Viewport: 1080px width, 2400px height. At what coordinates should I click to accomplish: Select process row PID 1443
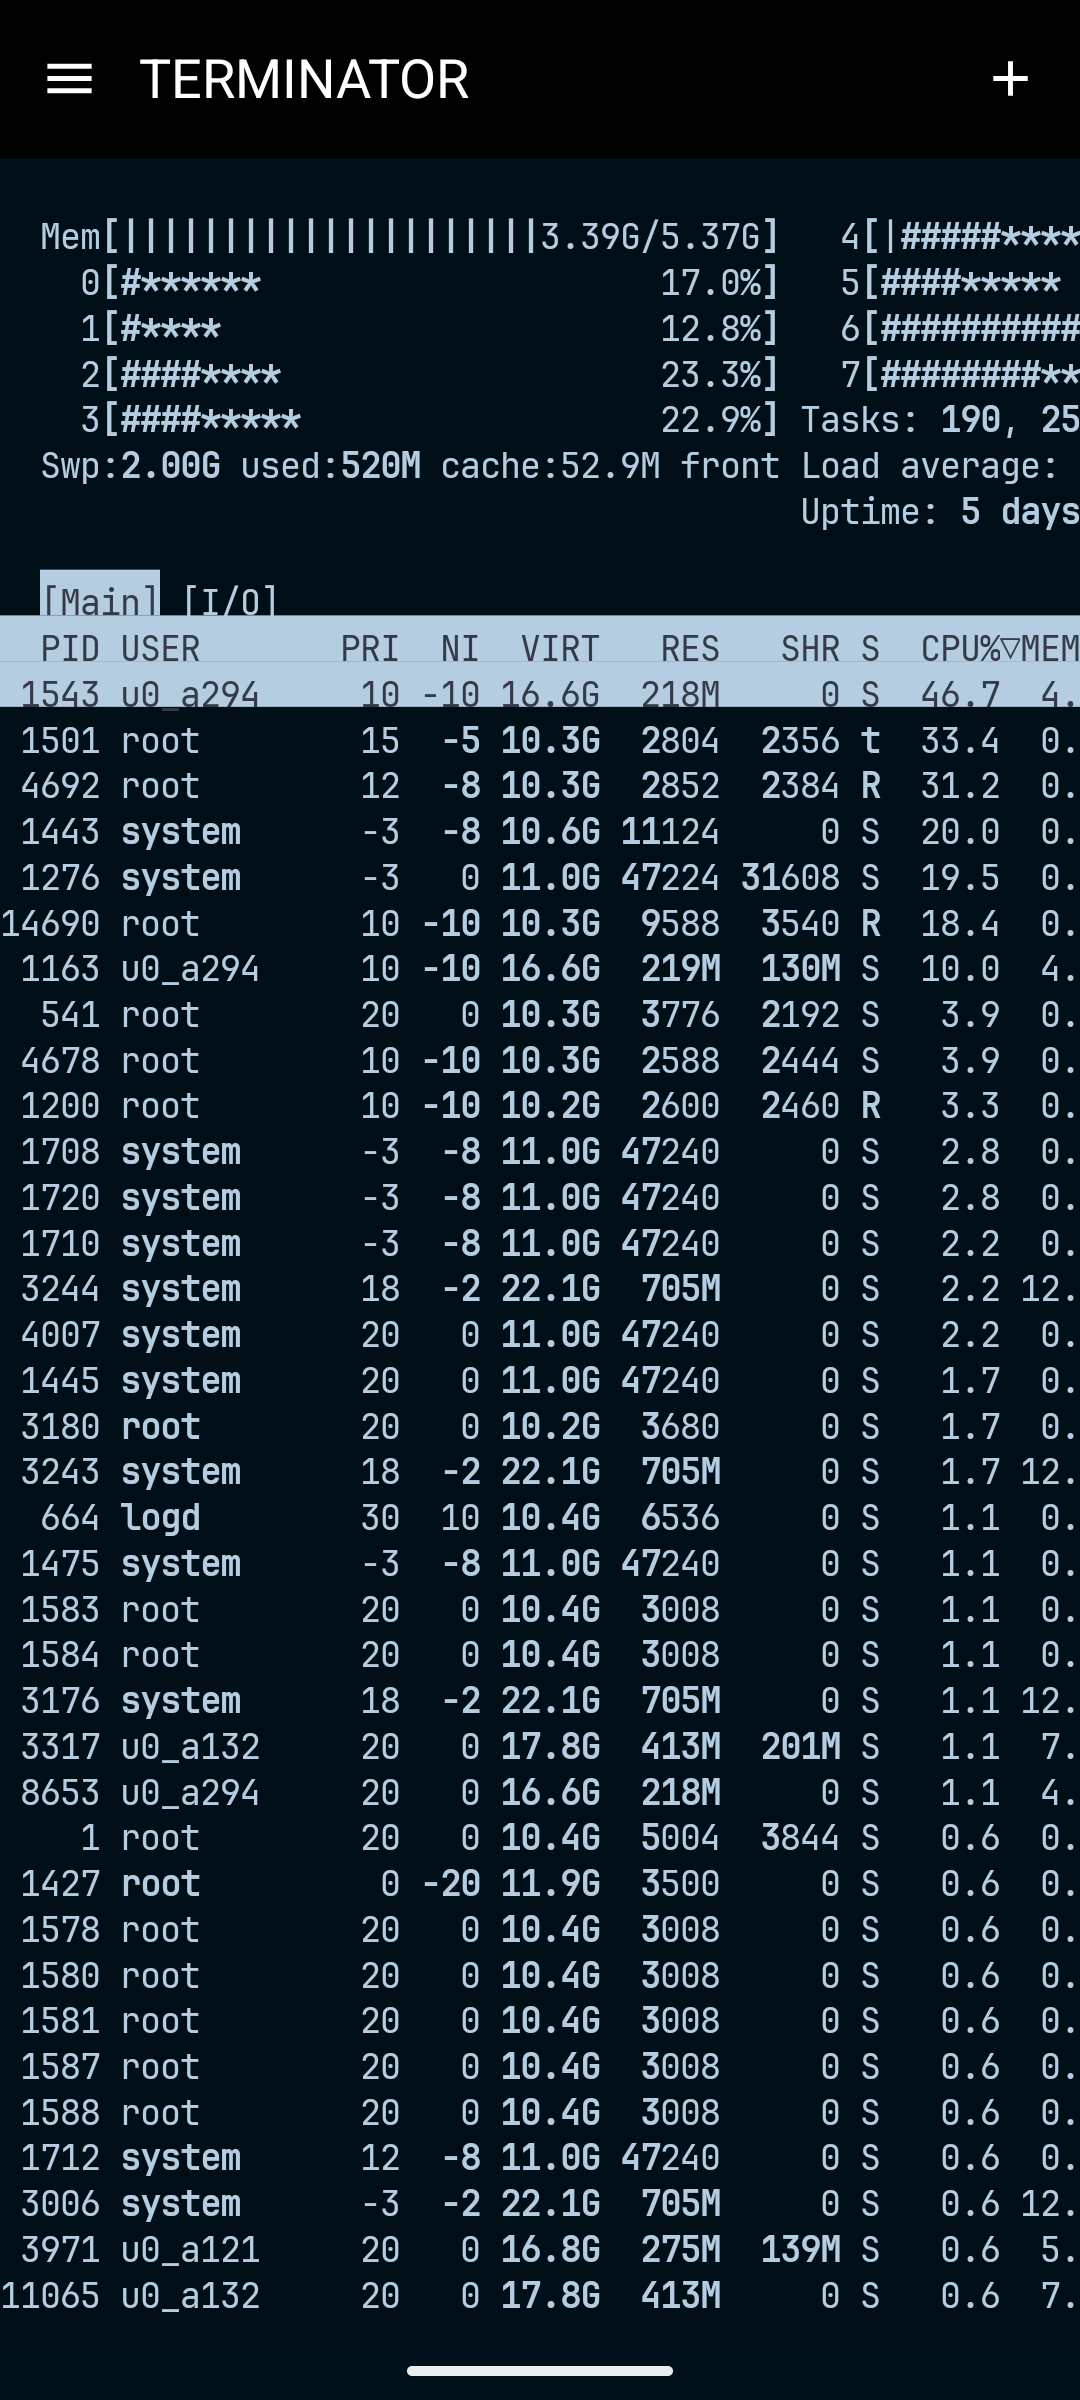(x=540, y=832)
